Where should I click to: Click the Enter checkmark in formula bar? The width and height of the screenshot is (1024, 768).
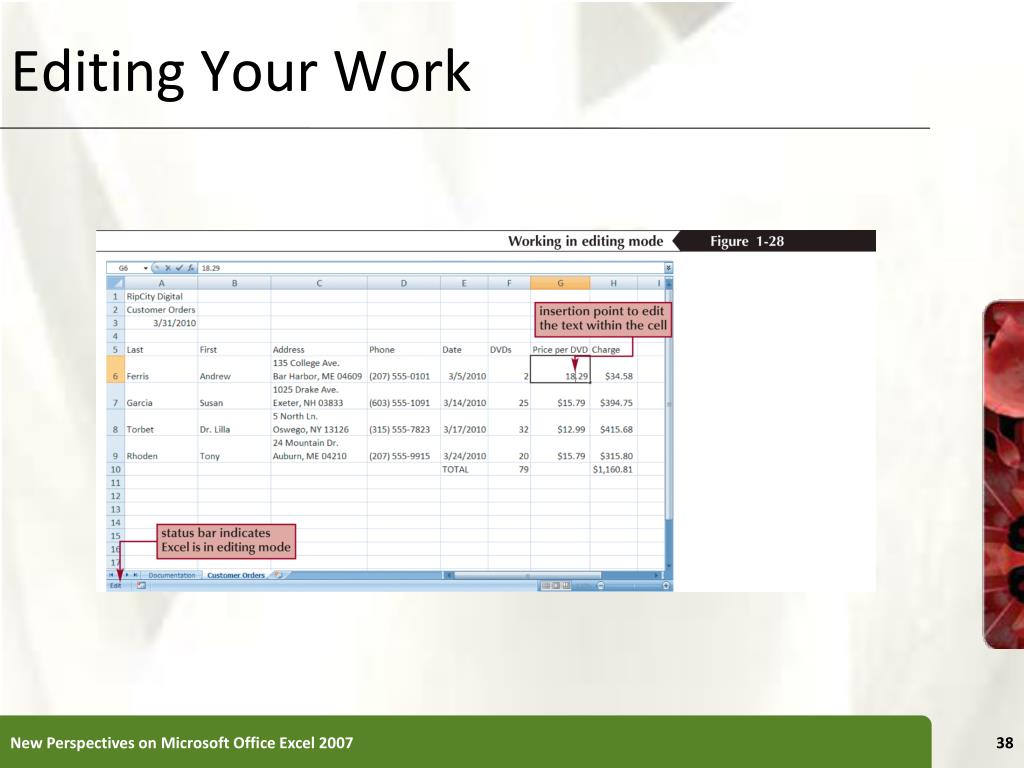click(x=179, y=268)
